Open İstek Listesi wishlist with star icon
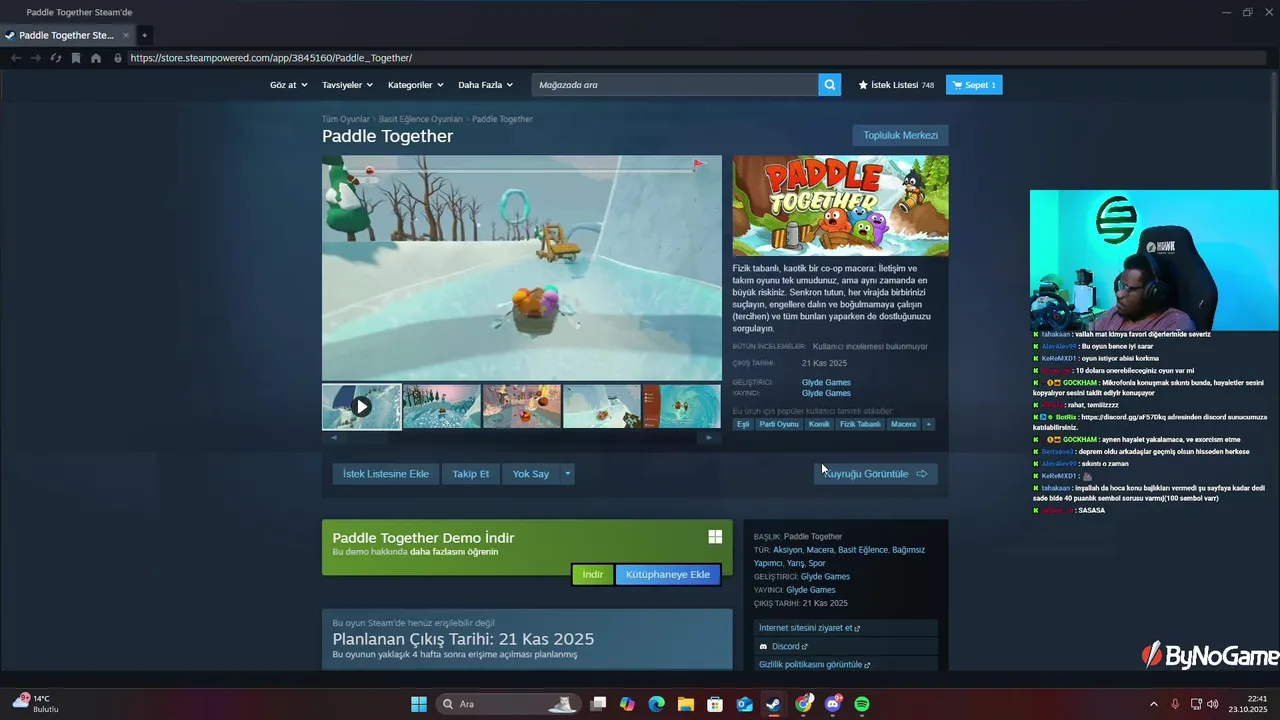This screenshot has width=1280, height=720. tap(896, 85)
